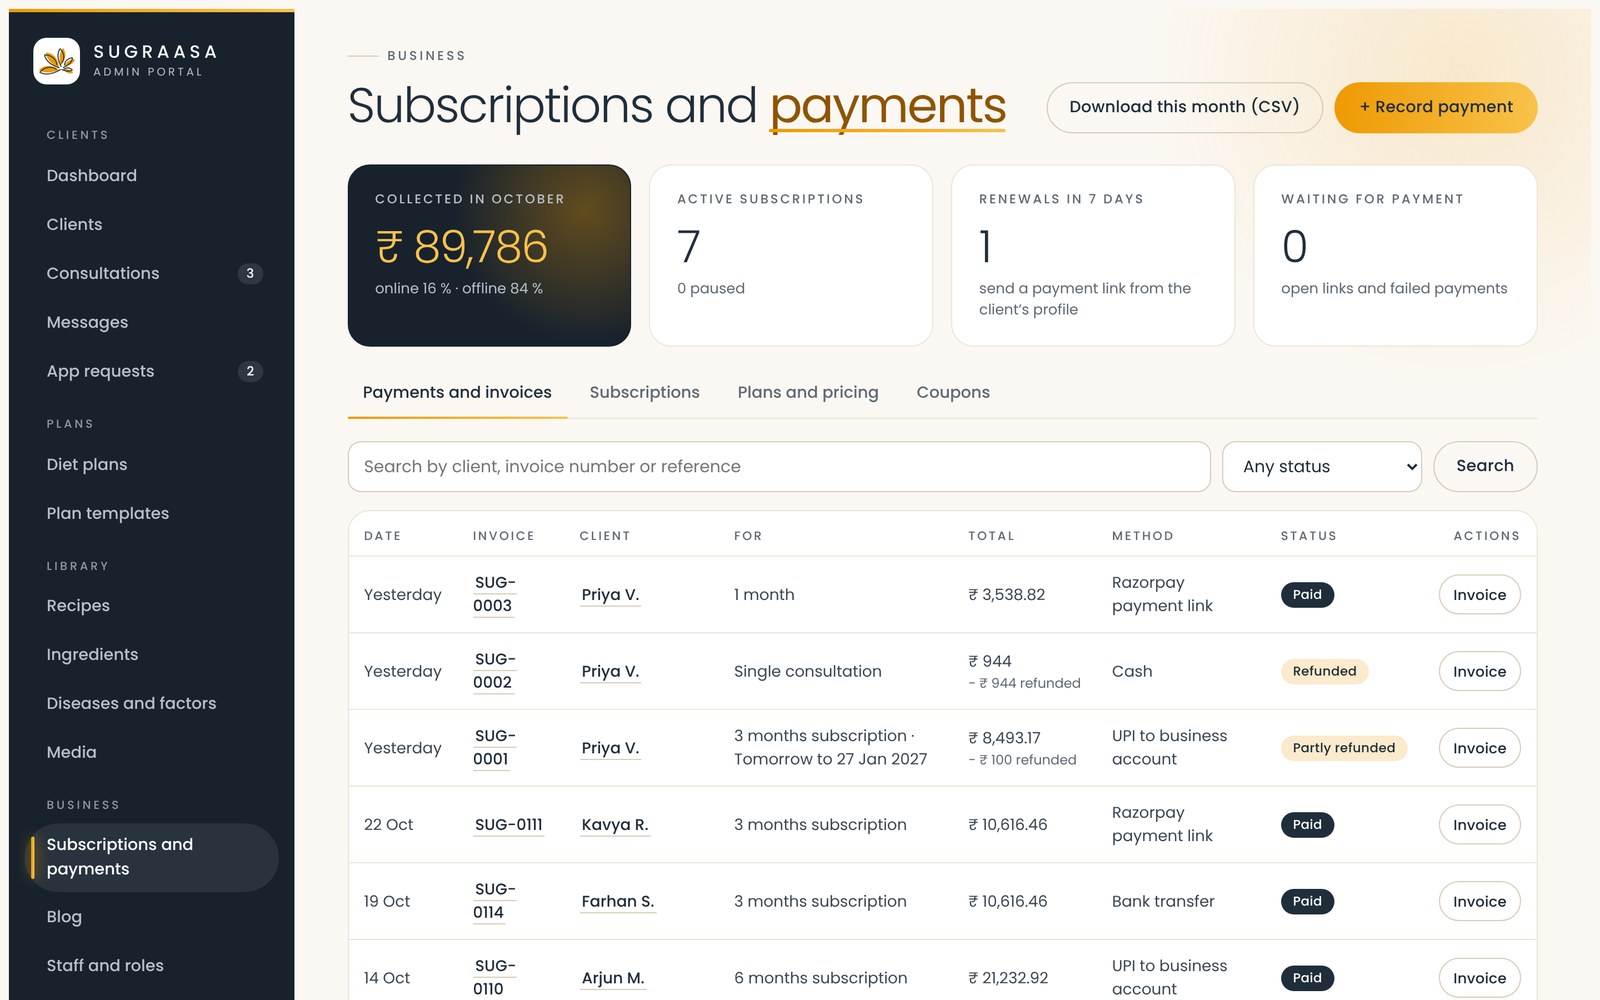Go to Staff and roles

coord(151,965)
